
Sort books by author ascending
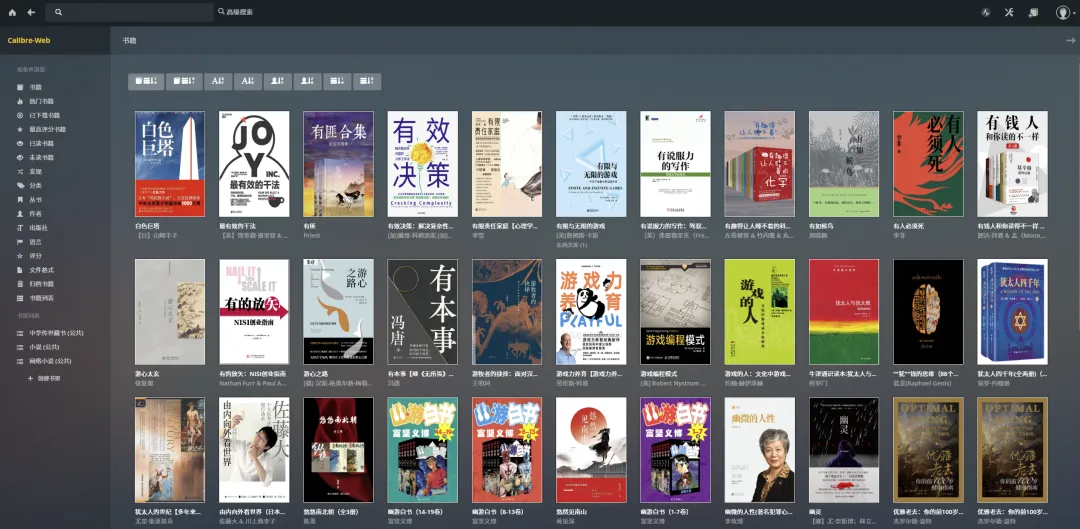(x=278, y=81)
